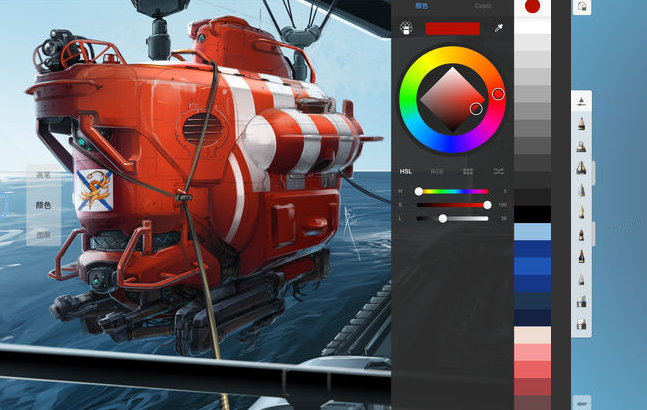Screen dimensions: 647x410
Task: Open the swatch grid view icon
Action: click(468, 171)
